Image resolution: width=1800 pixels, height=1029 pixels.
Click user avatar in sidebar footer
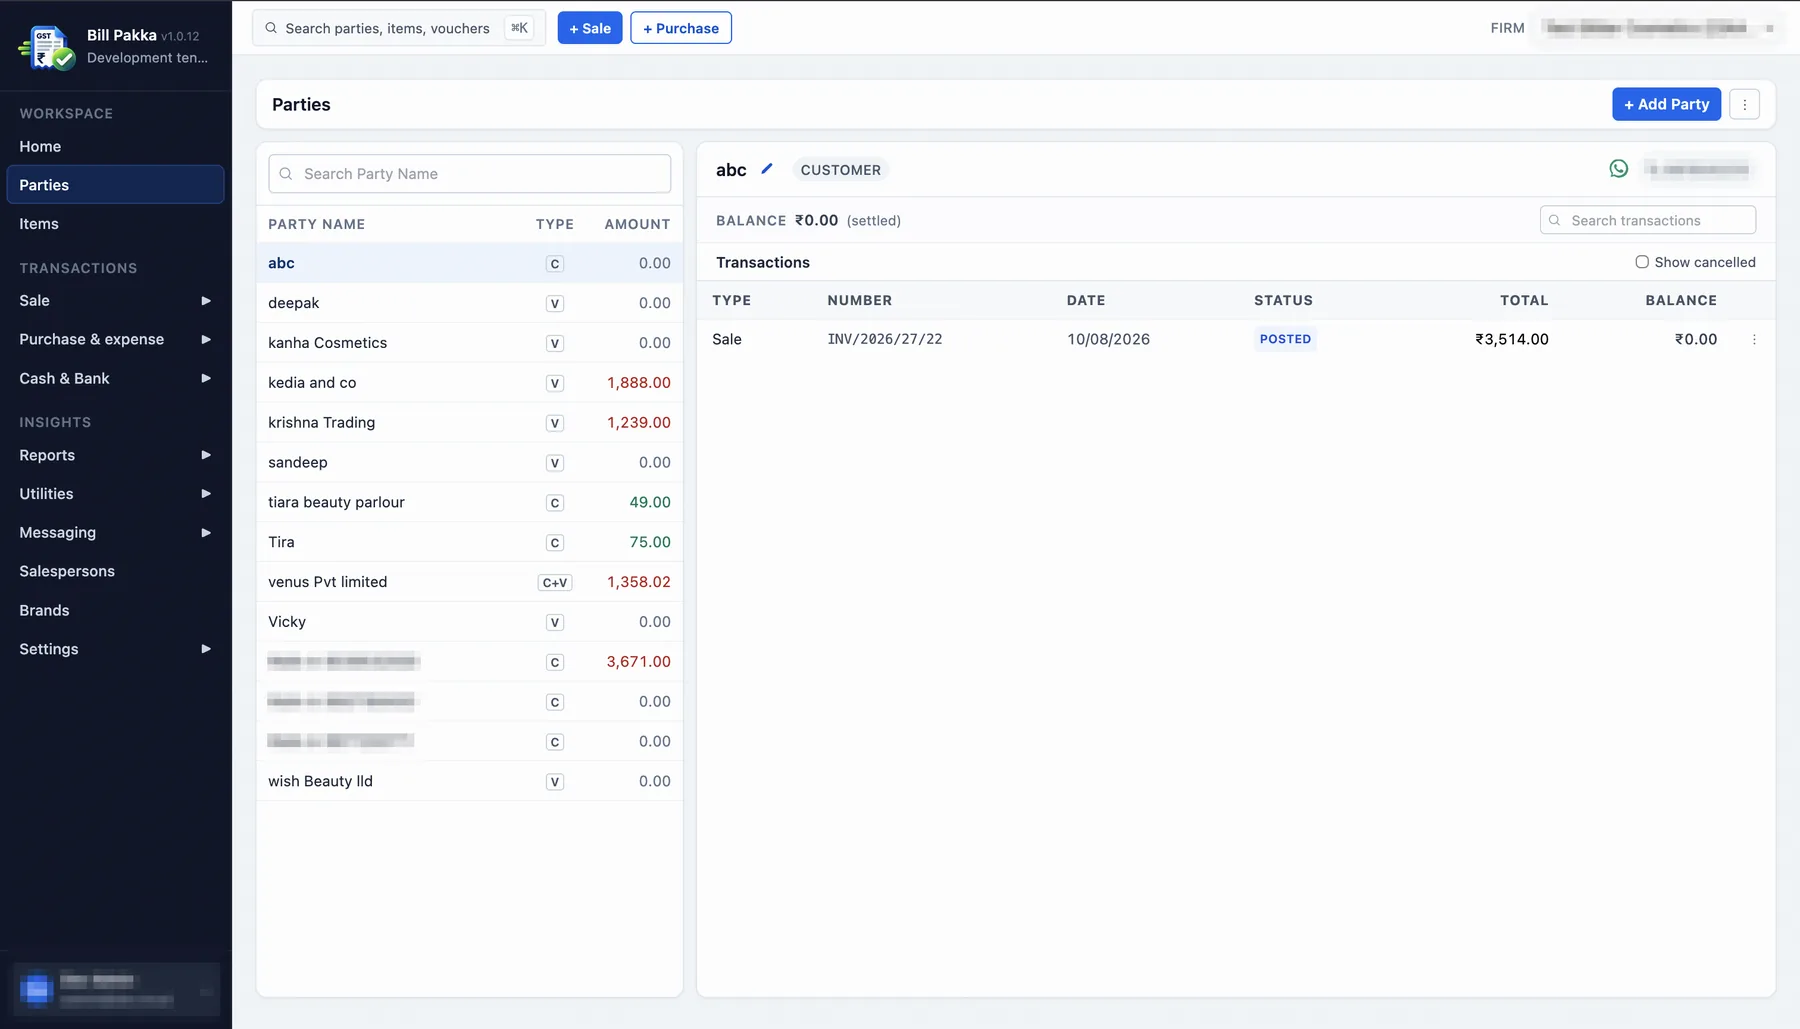tap(36, 989)
